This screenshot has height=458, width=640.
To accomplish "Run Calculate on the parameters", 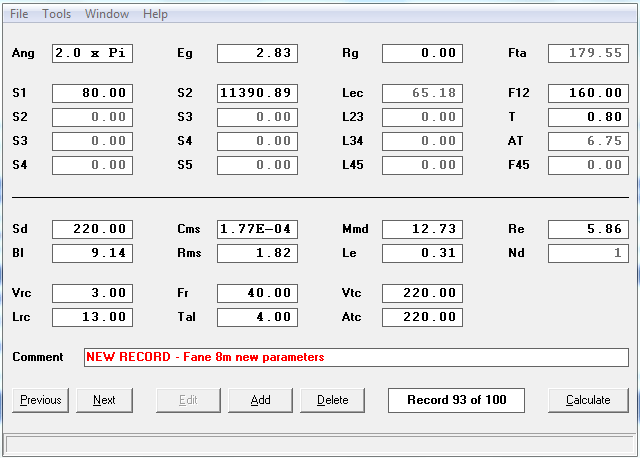I will pyautogui.click(x=588, y=400).
